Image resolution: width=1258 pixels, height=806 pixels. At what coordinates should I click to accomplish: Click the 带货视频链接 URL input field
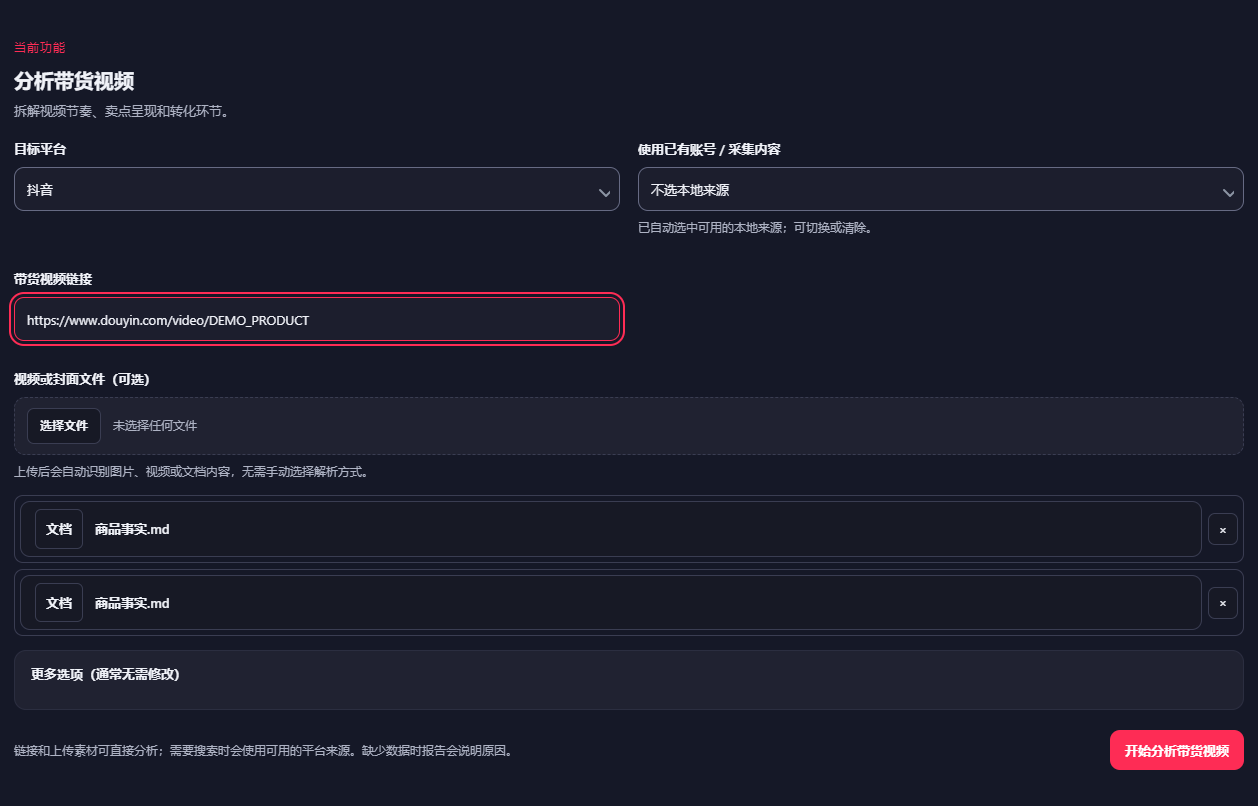[x=317, y=320]
